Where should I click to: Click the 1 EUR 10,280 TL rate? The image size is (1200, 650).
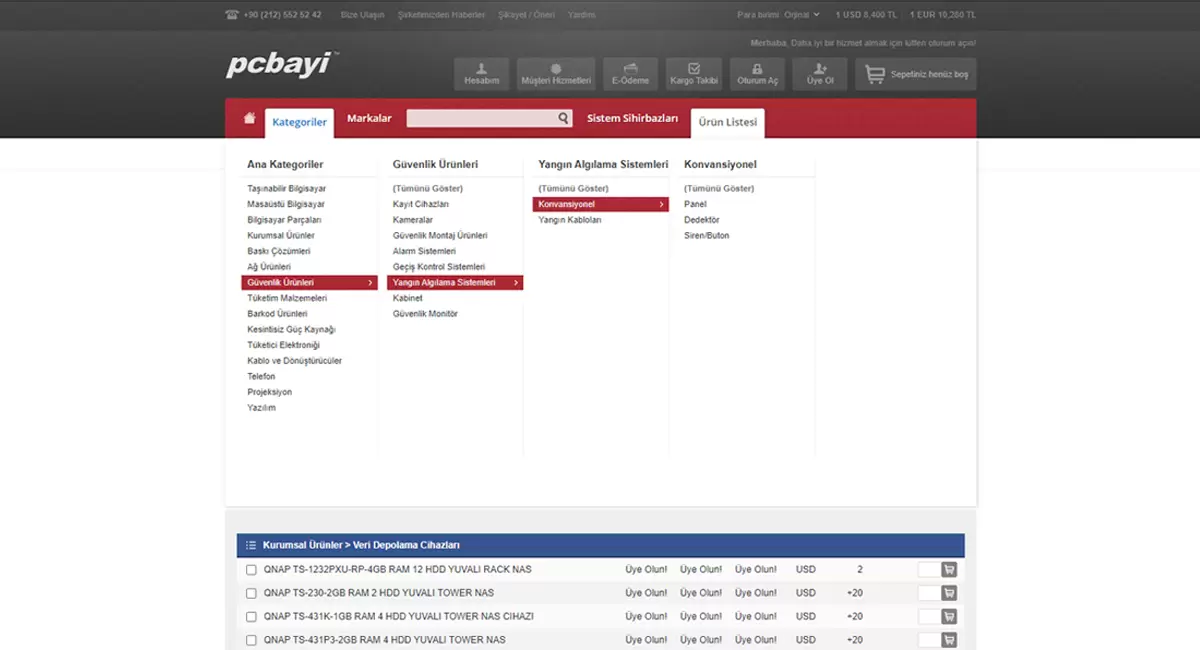943,15
